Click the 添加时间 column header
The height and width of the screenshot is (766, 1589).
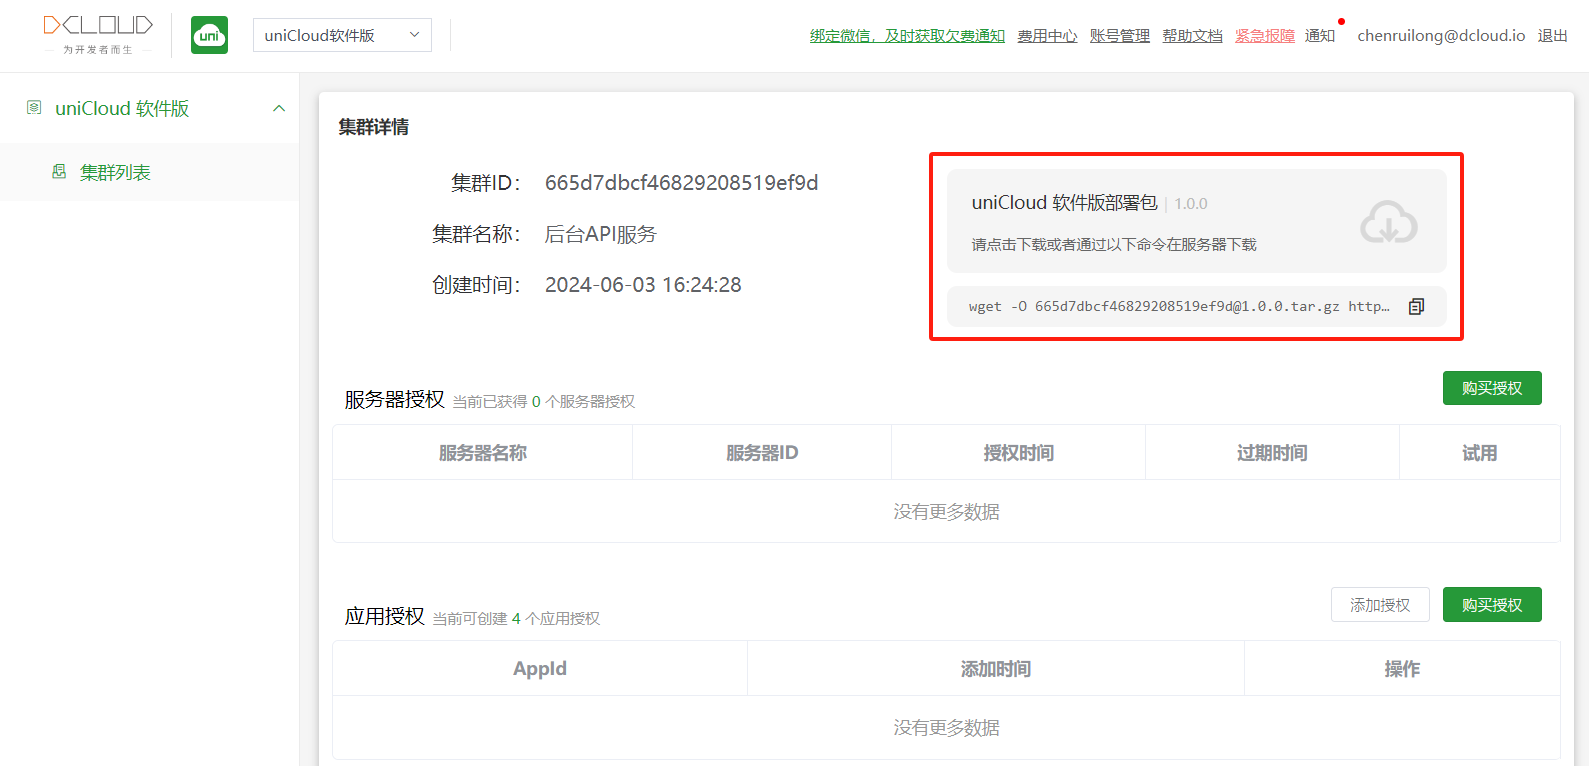[x=996, y=669]
